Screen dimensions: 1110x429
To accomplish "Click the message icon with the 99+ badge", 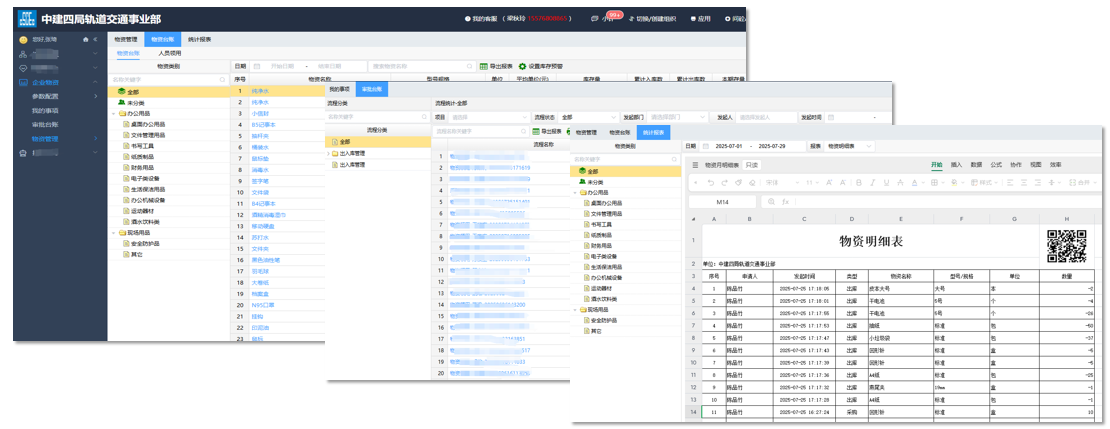I will [x=595, y=19].
